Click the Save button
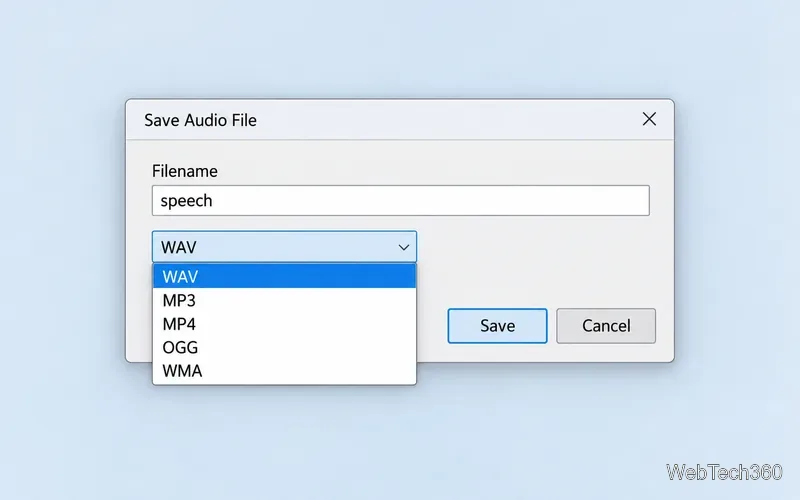Image resolution: width=800 pixels, height=500 pixels. pos(497,326)
